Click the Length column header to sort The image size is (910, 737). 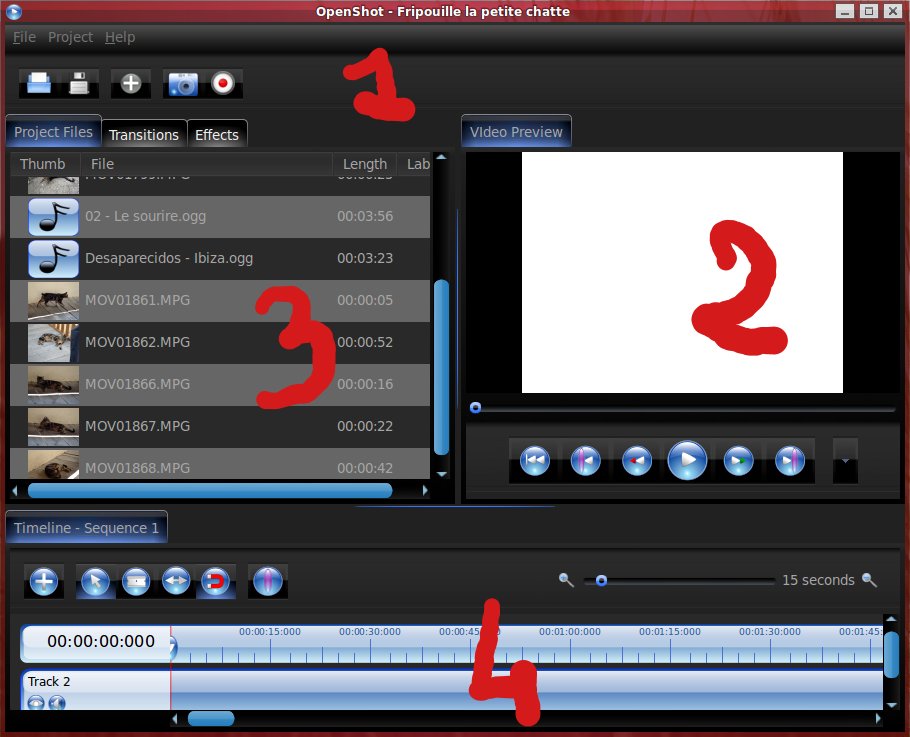pyautogui.click(x=364, y=164)
